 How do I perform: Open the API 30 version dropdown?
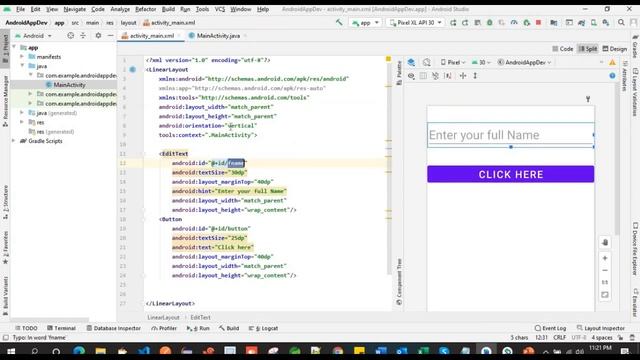point(482,62)
